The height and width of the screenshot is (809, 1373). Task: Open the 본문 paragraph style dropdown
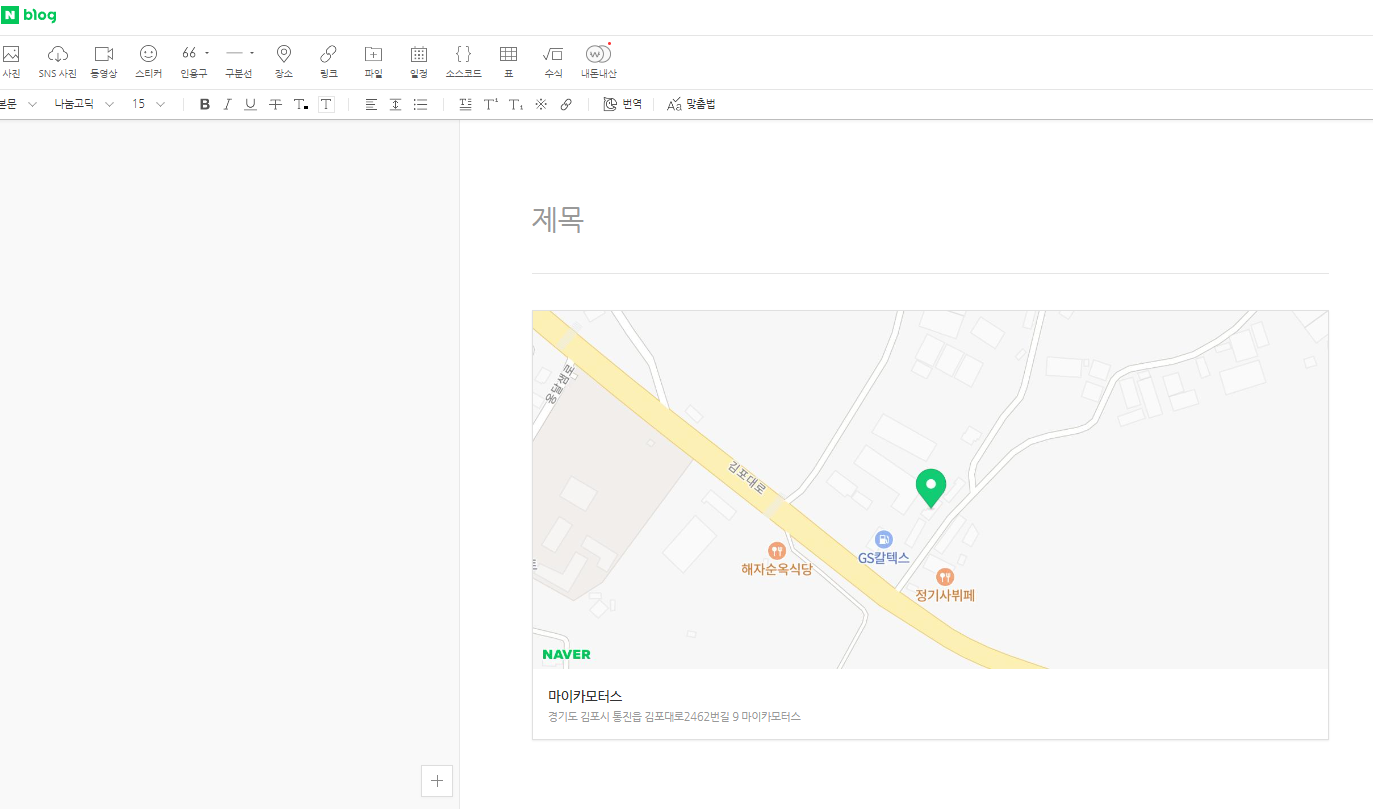[18, 104]
